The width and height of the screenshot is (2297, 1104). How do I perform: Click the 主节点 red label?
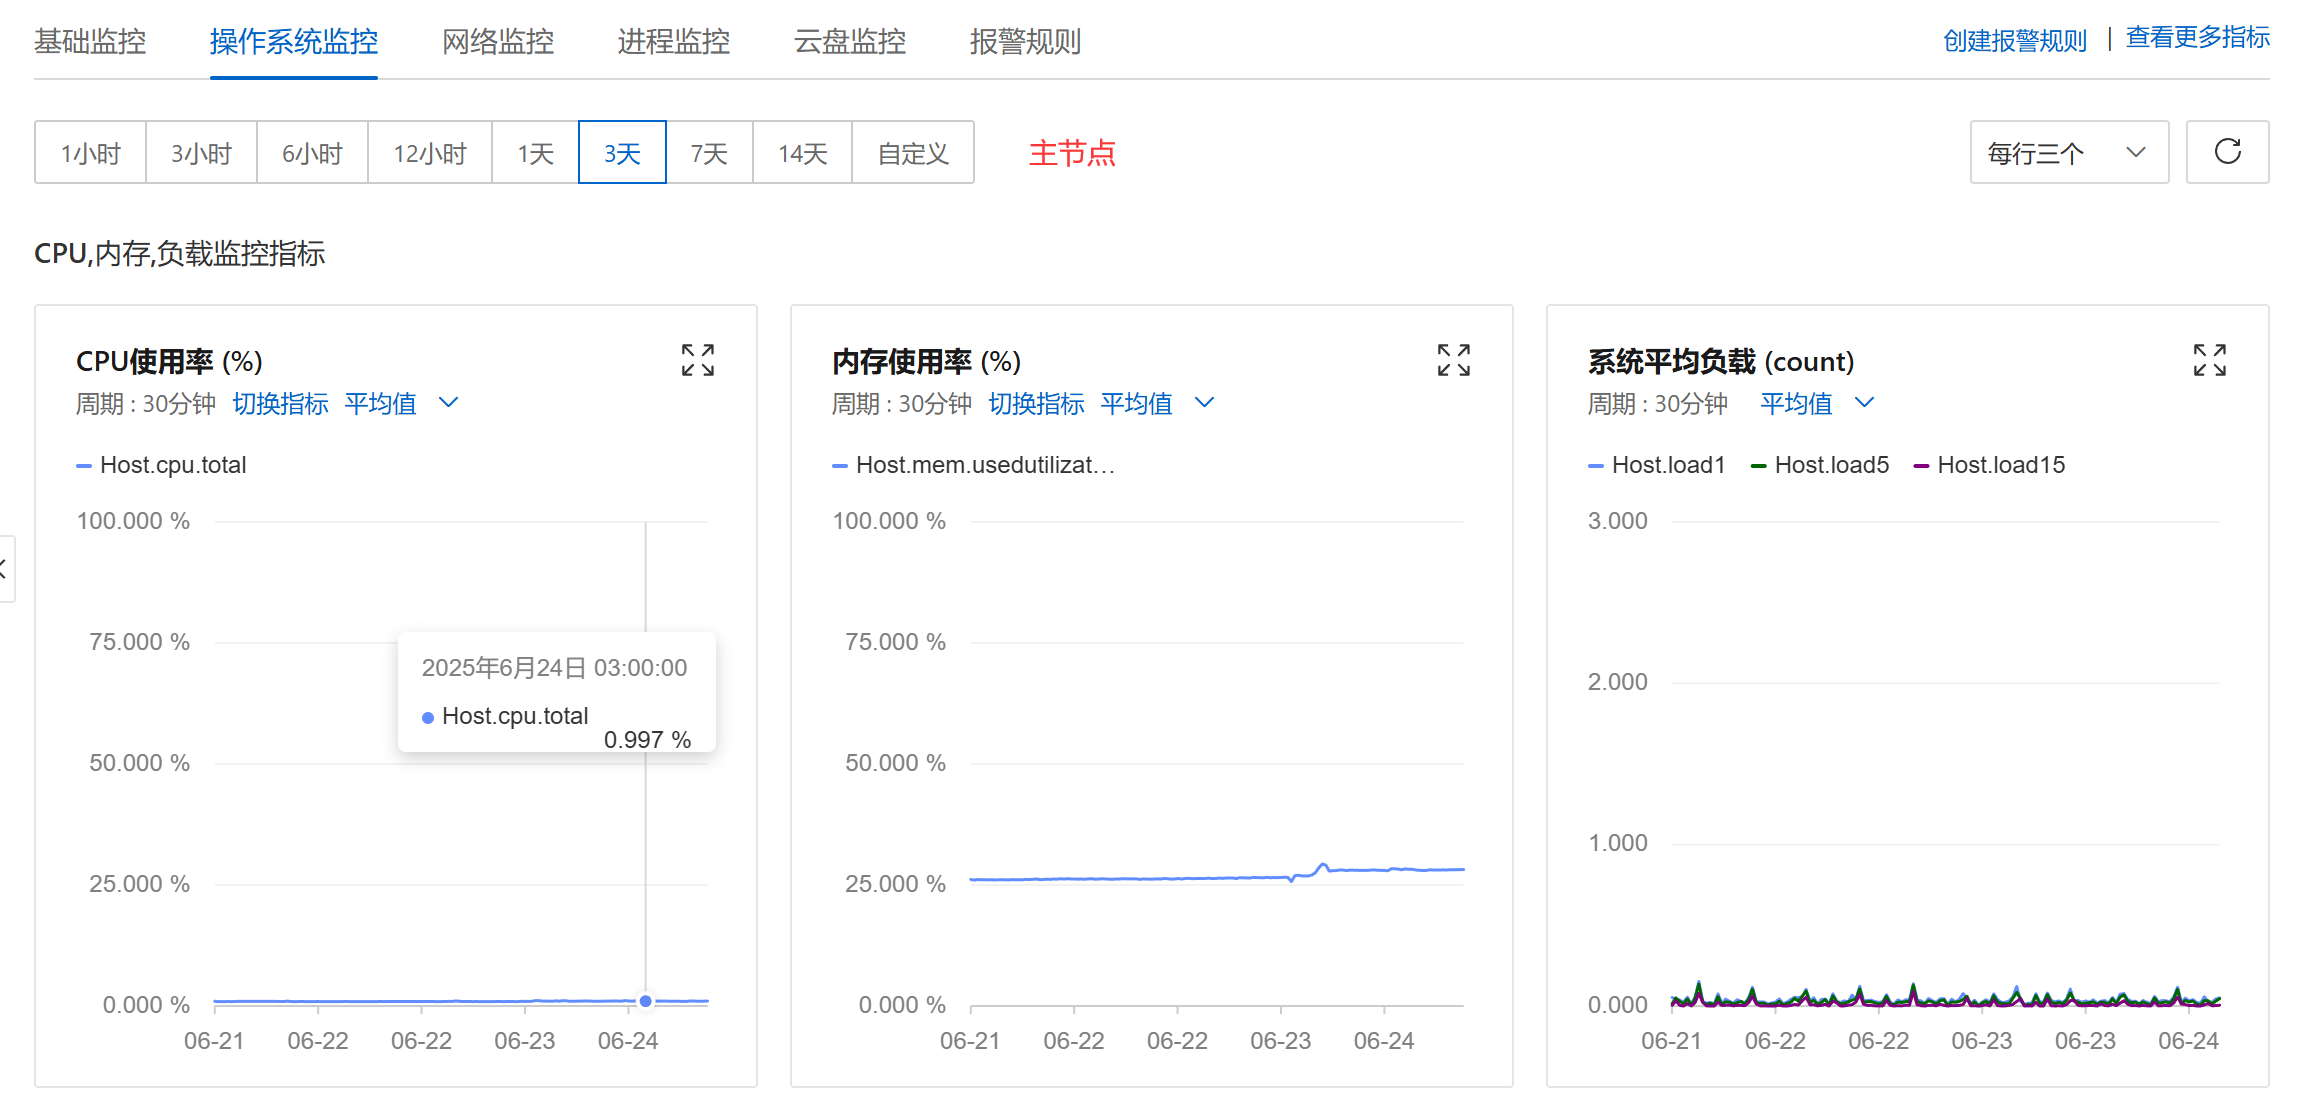point(1072,153)
